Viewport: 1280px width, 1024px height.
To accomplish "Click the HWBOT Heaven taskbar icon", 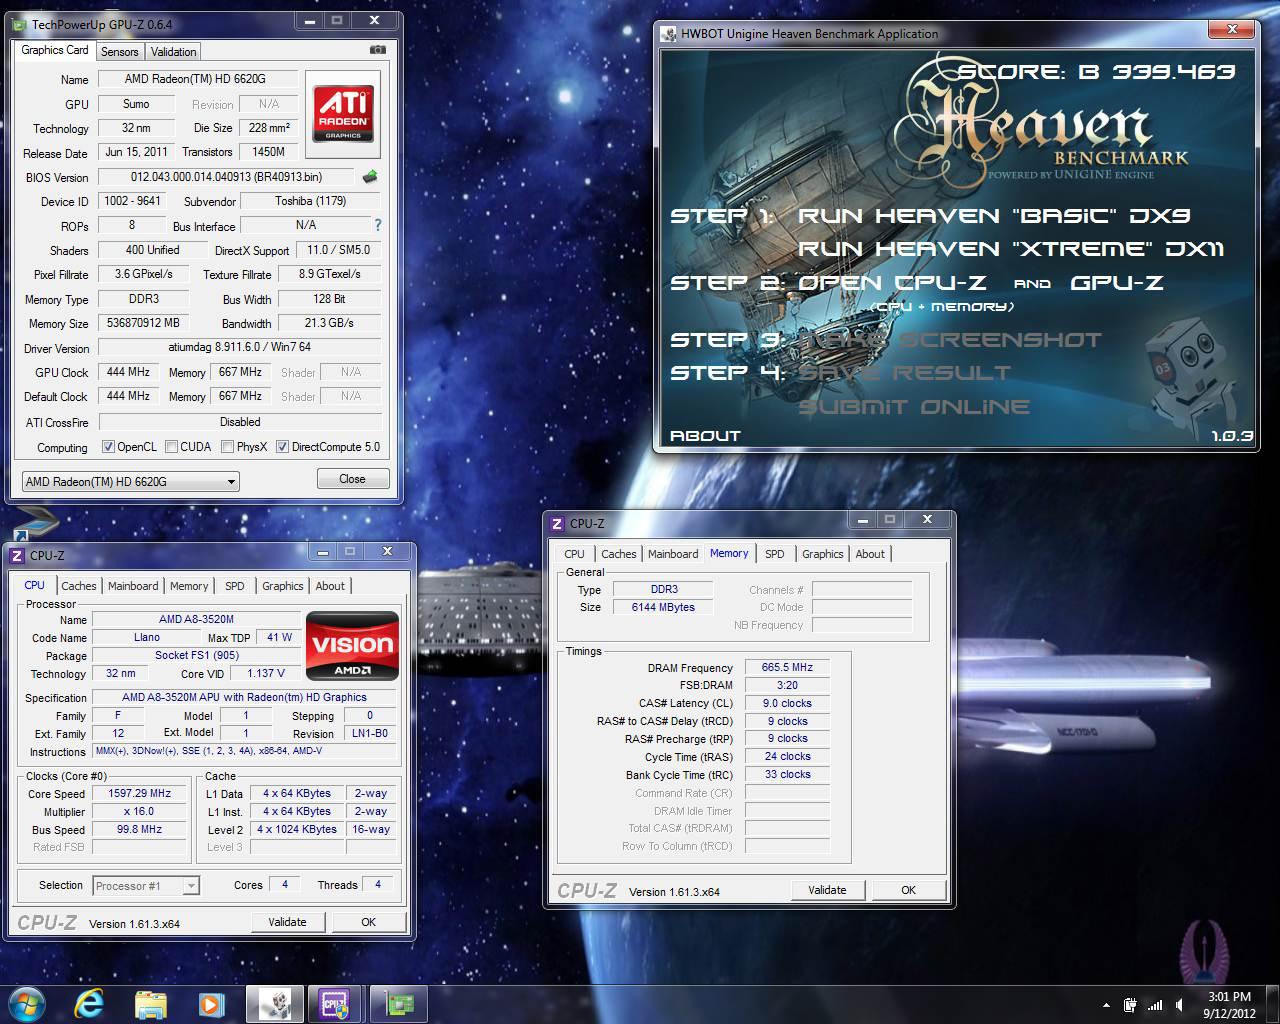I will point(274,1003).
